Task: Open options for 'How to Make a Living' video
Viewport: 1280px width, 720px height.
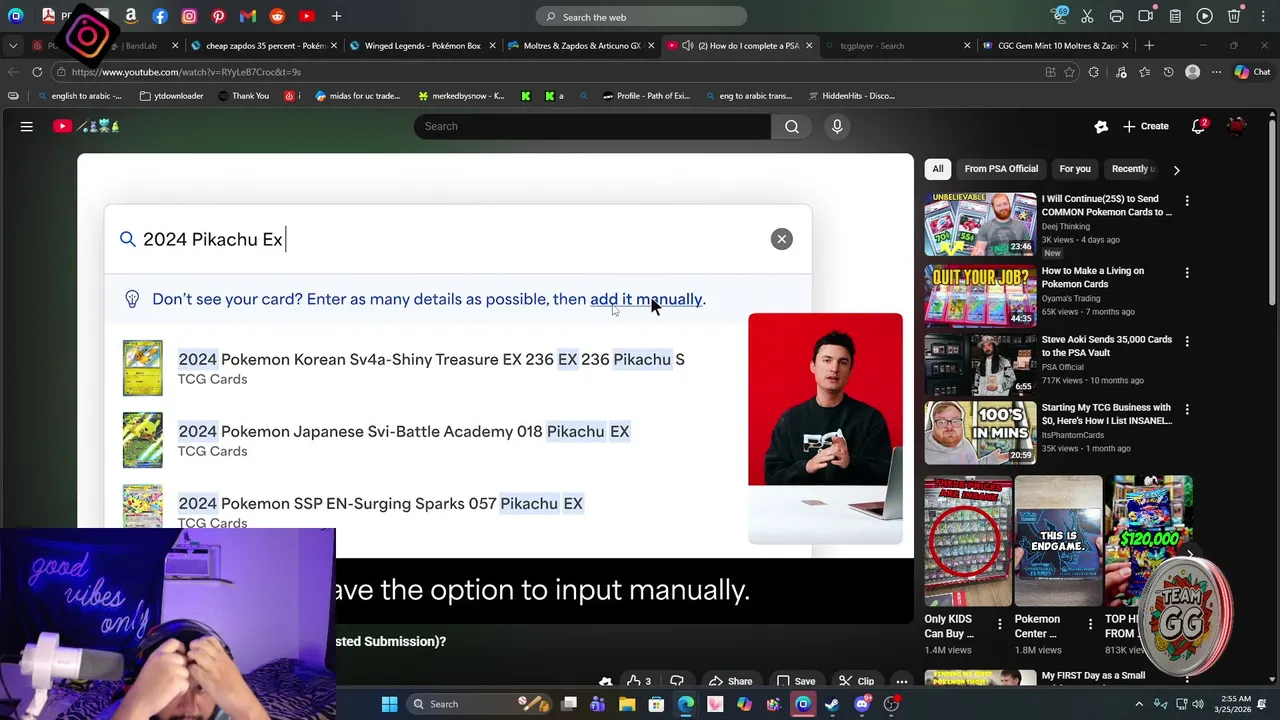Action: point(1187,273)
